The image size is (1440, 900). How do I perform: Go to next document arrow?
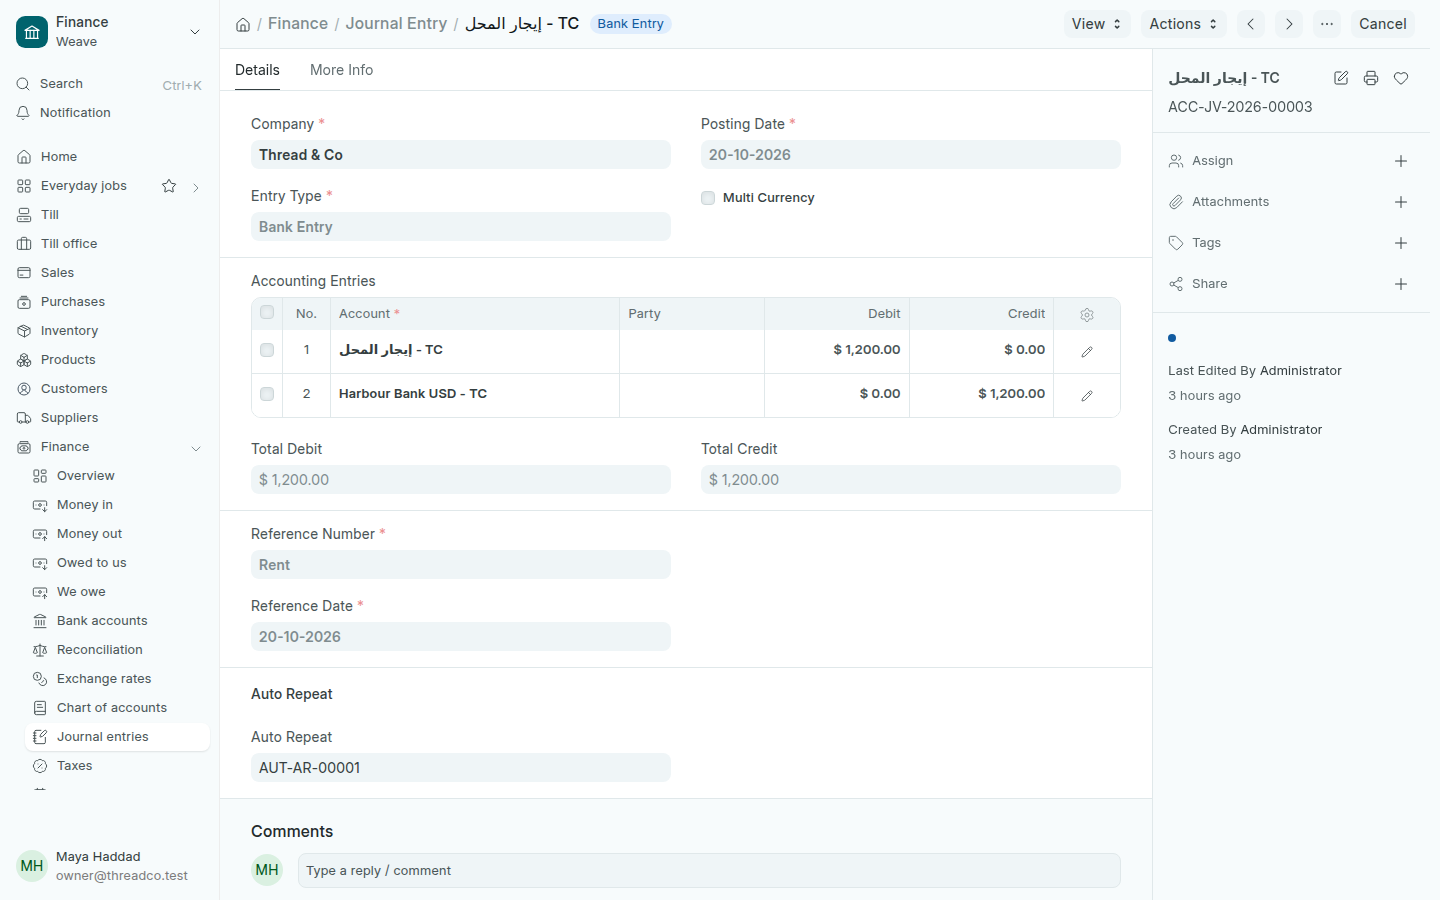point(1289,24)
